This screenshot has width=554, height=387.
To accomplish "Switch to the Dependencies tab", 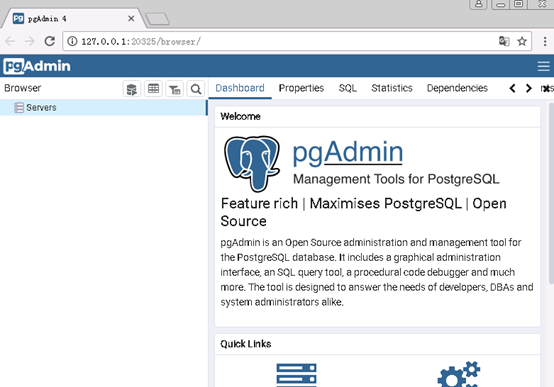I will coord(457,88).
